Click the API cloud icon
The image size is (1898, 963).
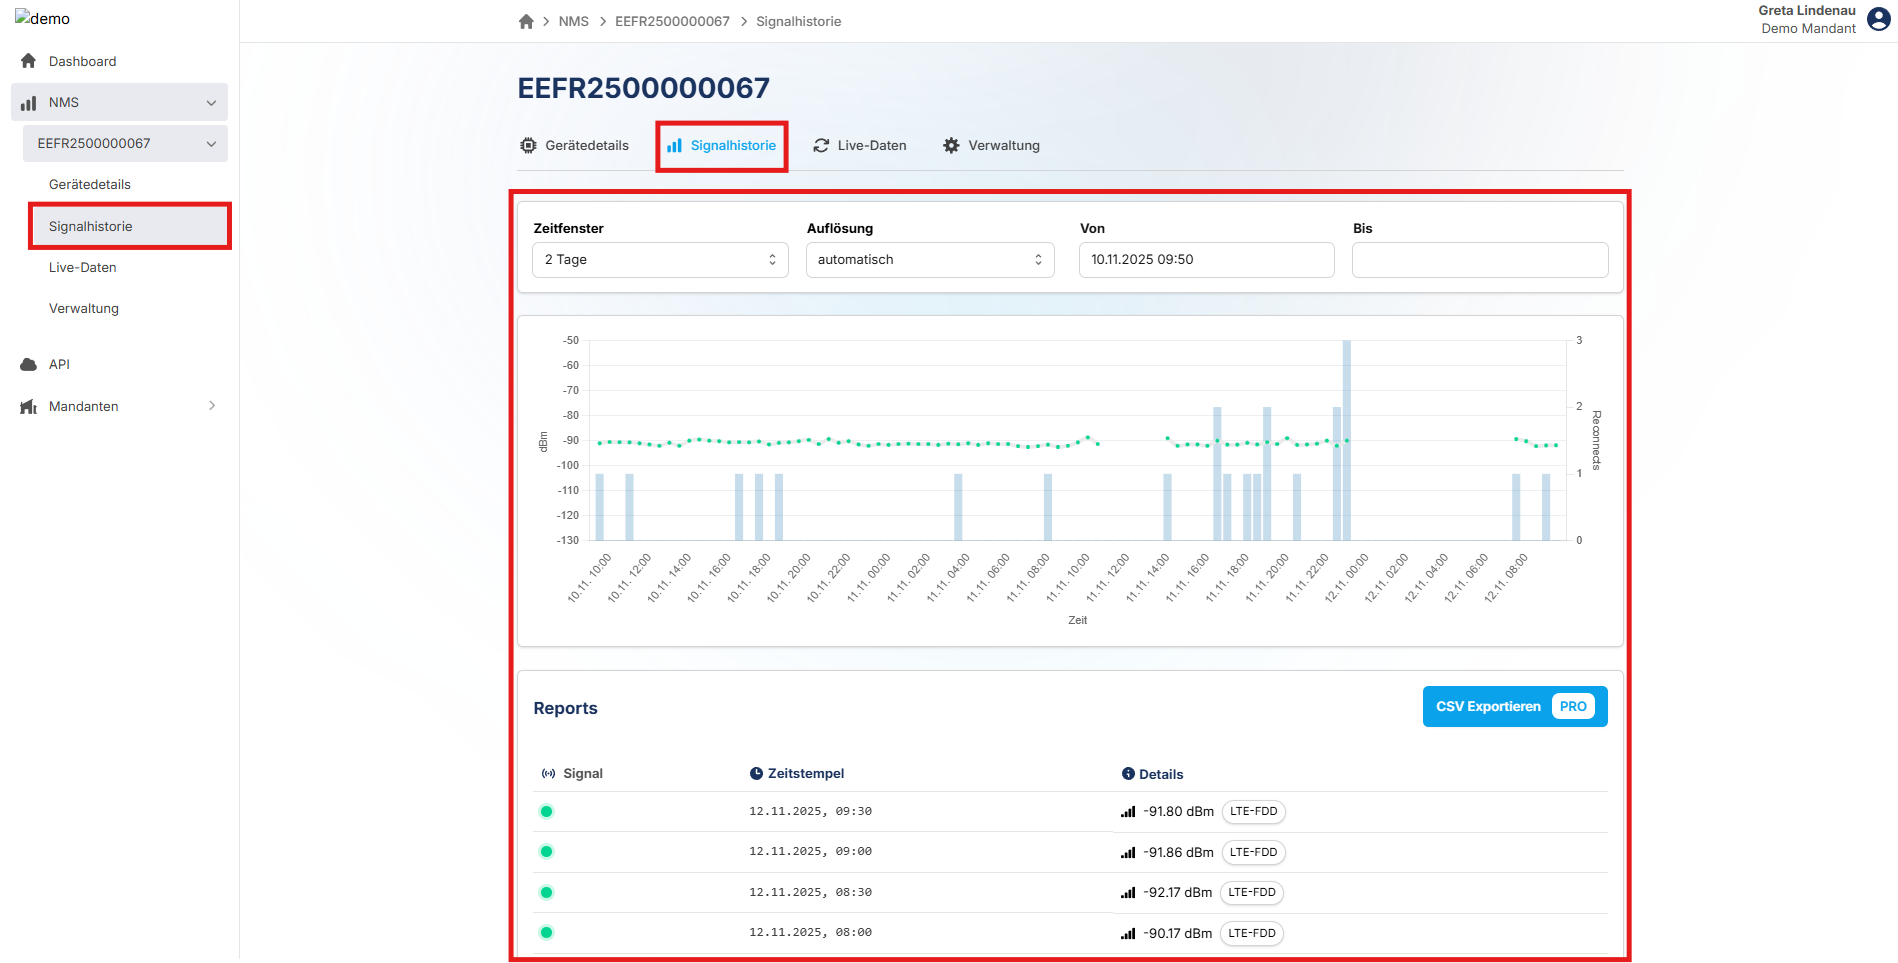(x=29, y=365)
